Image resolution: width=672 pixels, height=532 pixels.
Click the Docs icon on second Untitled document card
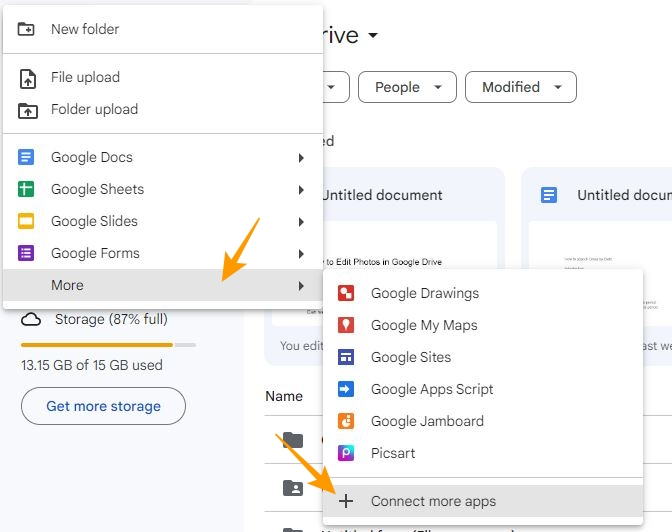point(549,195)
